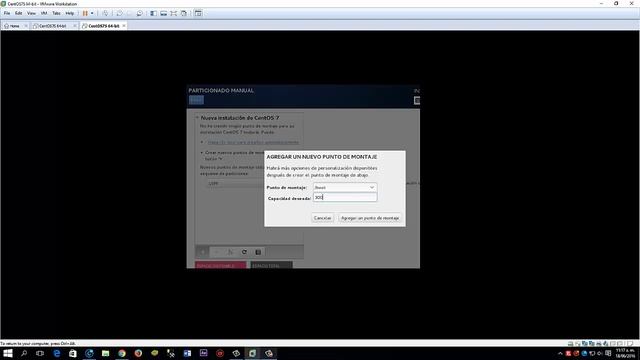Open the Edit menu
This screenshot has width=640, height=360.
coord(19,13)
